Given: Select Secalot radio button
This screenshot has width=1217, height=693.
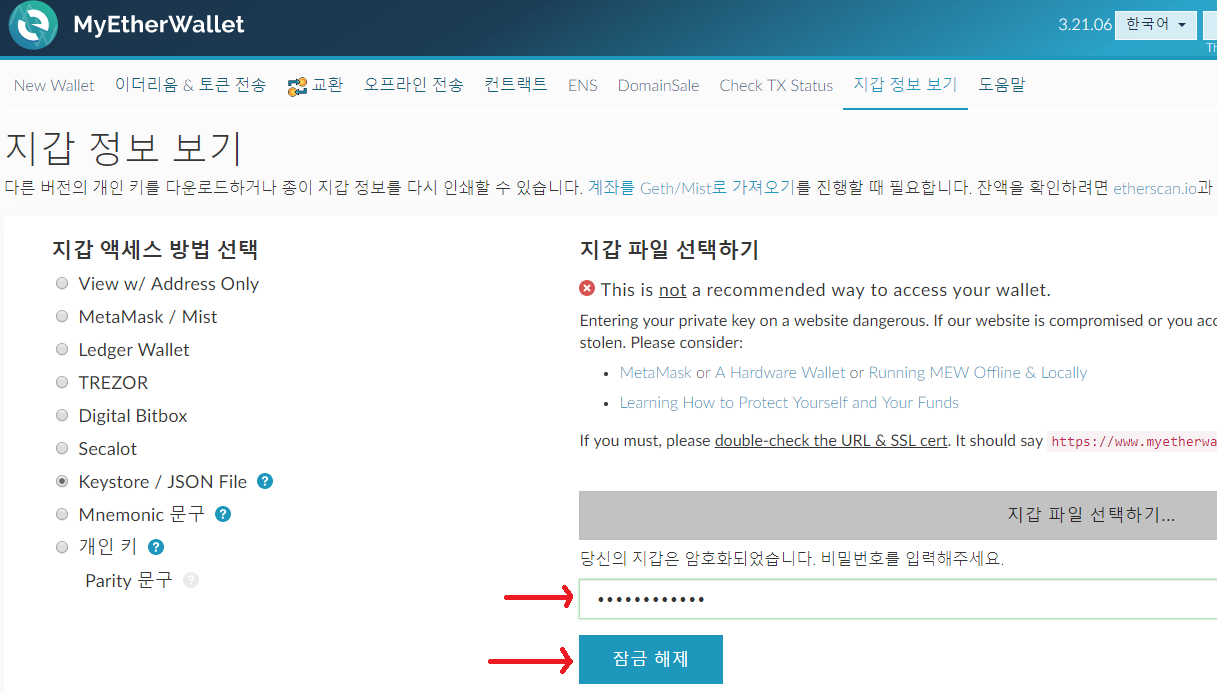Looking at the screenshot, I should (62, 449).
